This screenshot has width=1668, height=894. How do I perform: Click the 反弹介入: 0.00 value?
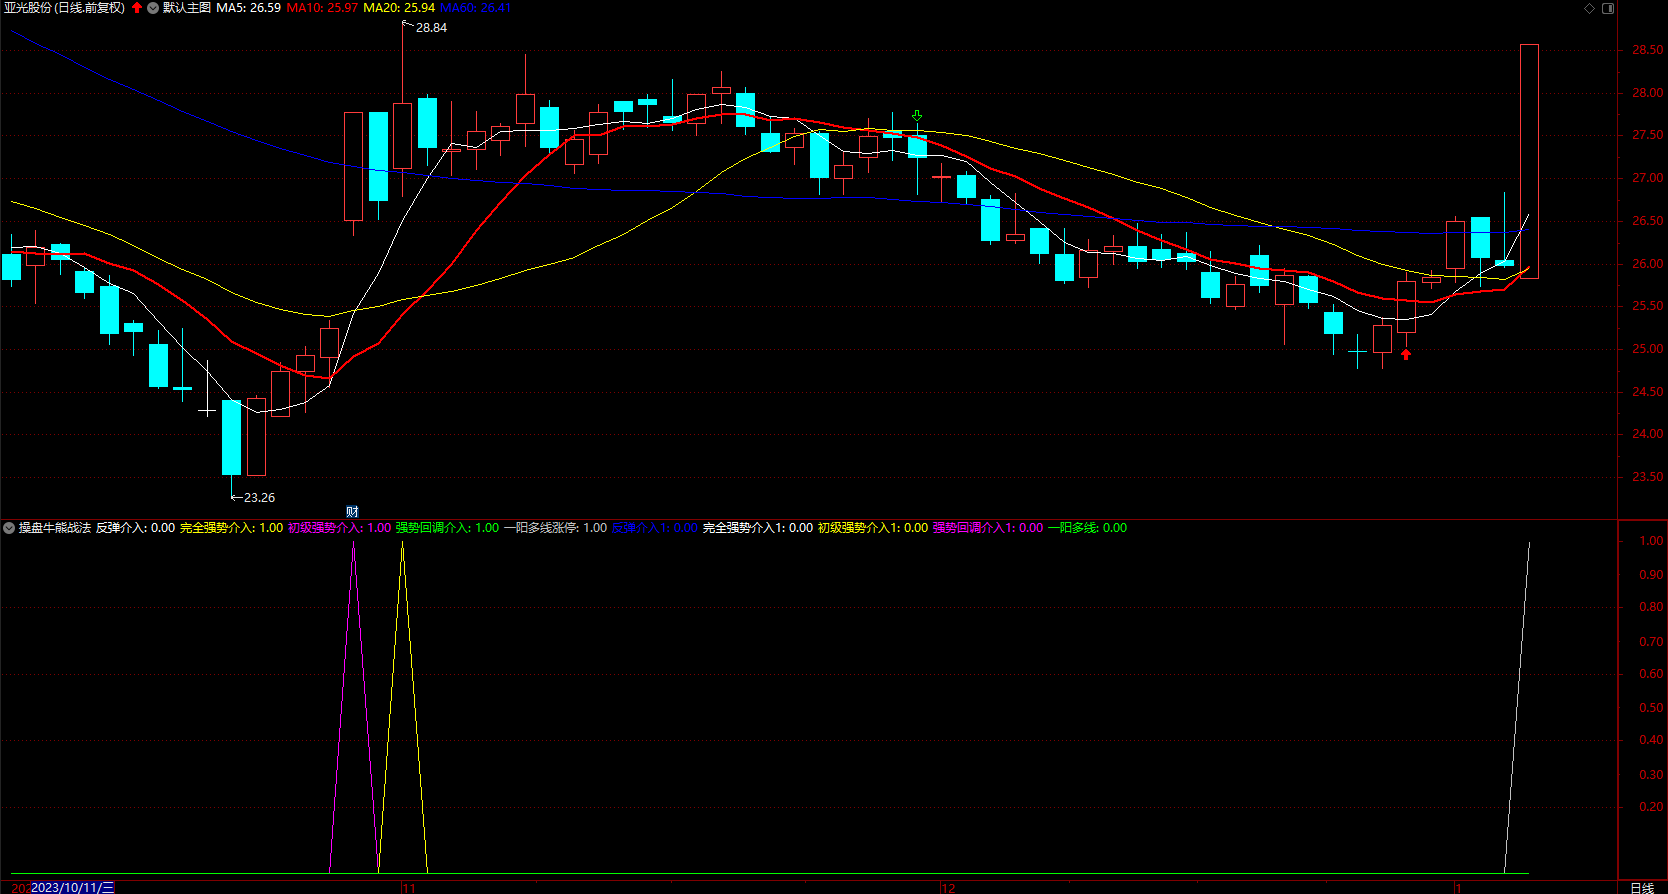[x=136, y=528]
